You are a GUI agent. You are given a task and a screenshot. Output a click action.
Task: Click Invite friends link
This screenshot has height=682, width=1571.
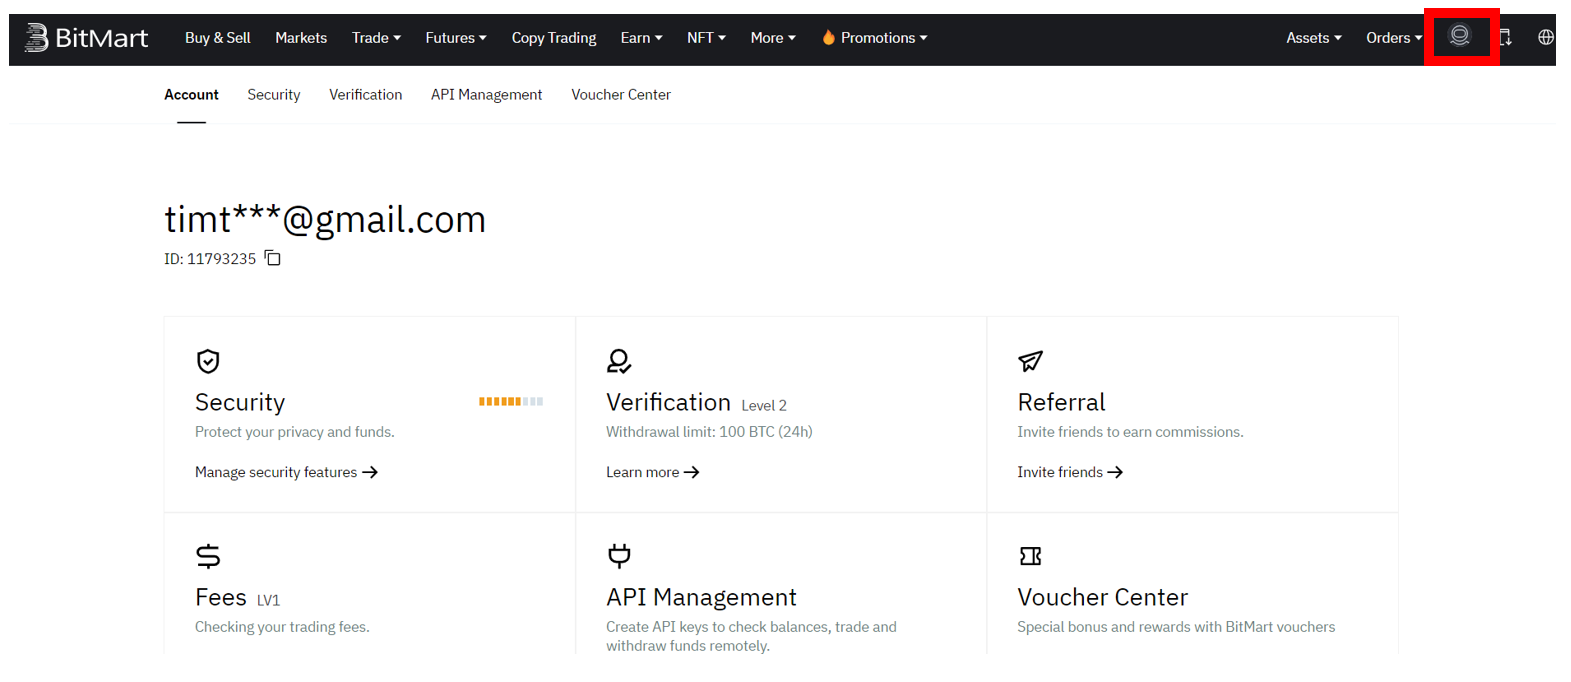1070,472
